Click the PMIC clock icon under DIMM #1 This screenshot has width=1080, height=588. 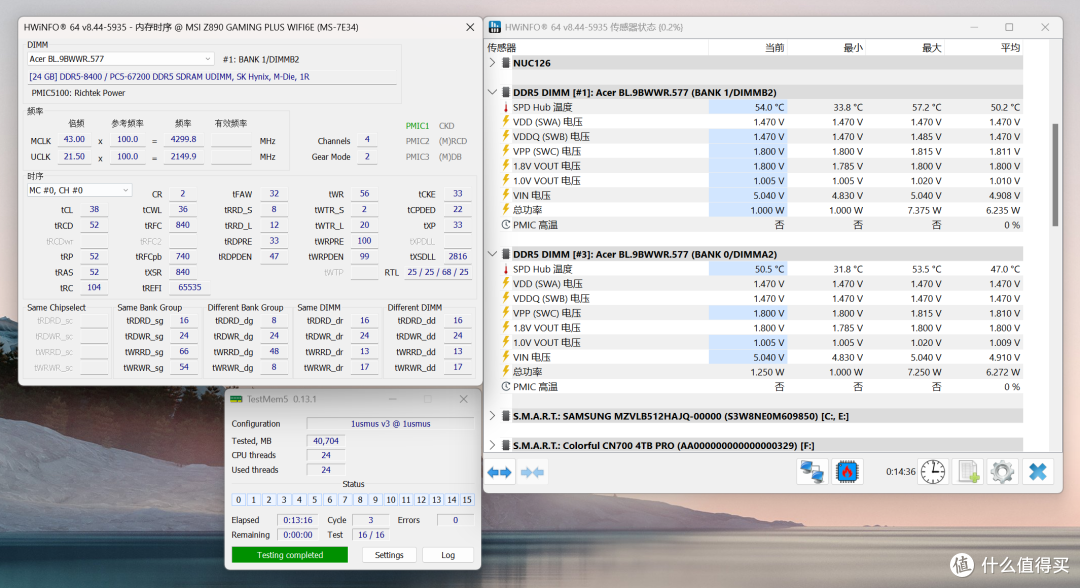(x=506, y=225)
